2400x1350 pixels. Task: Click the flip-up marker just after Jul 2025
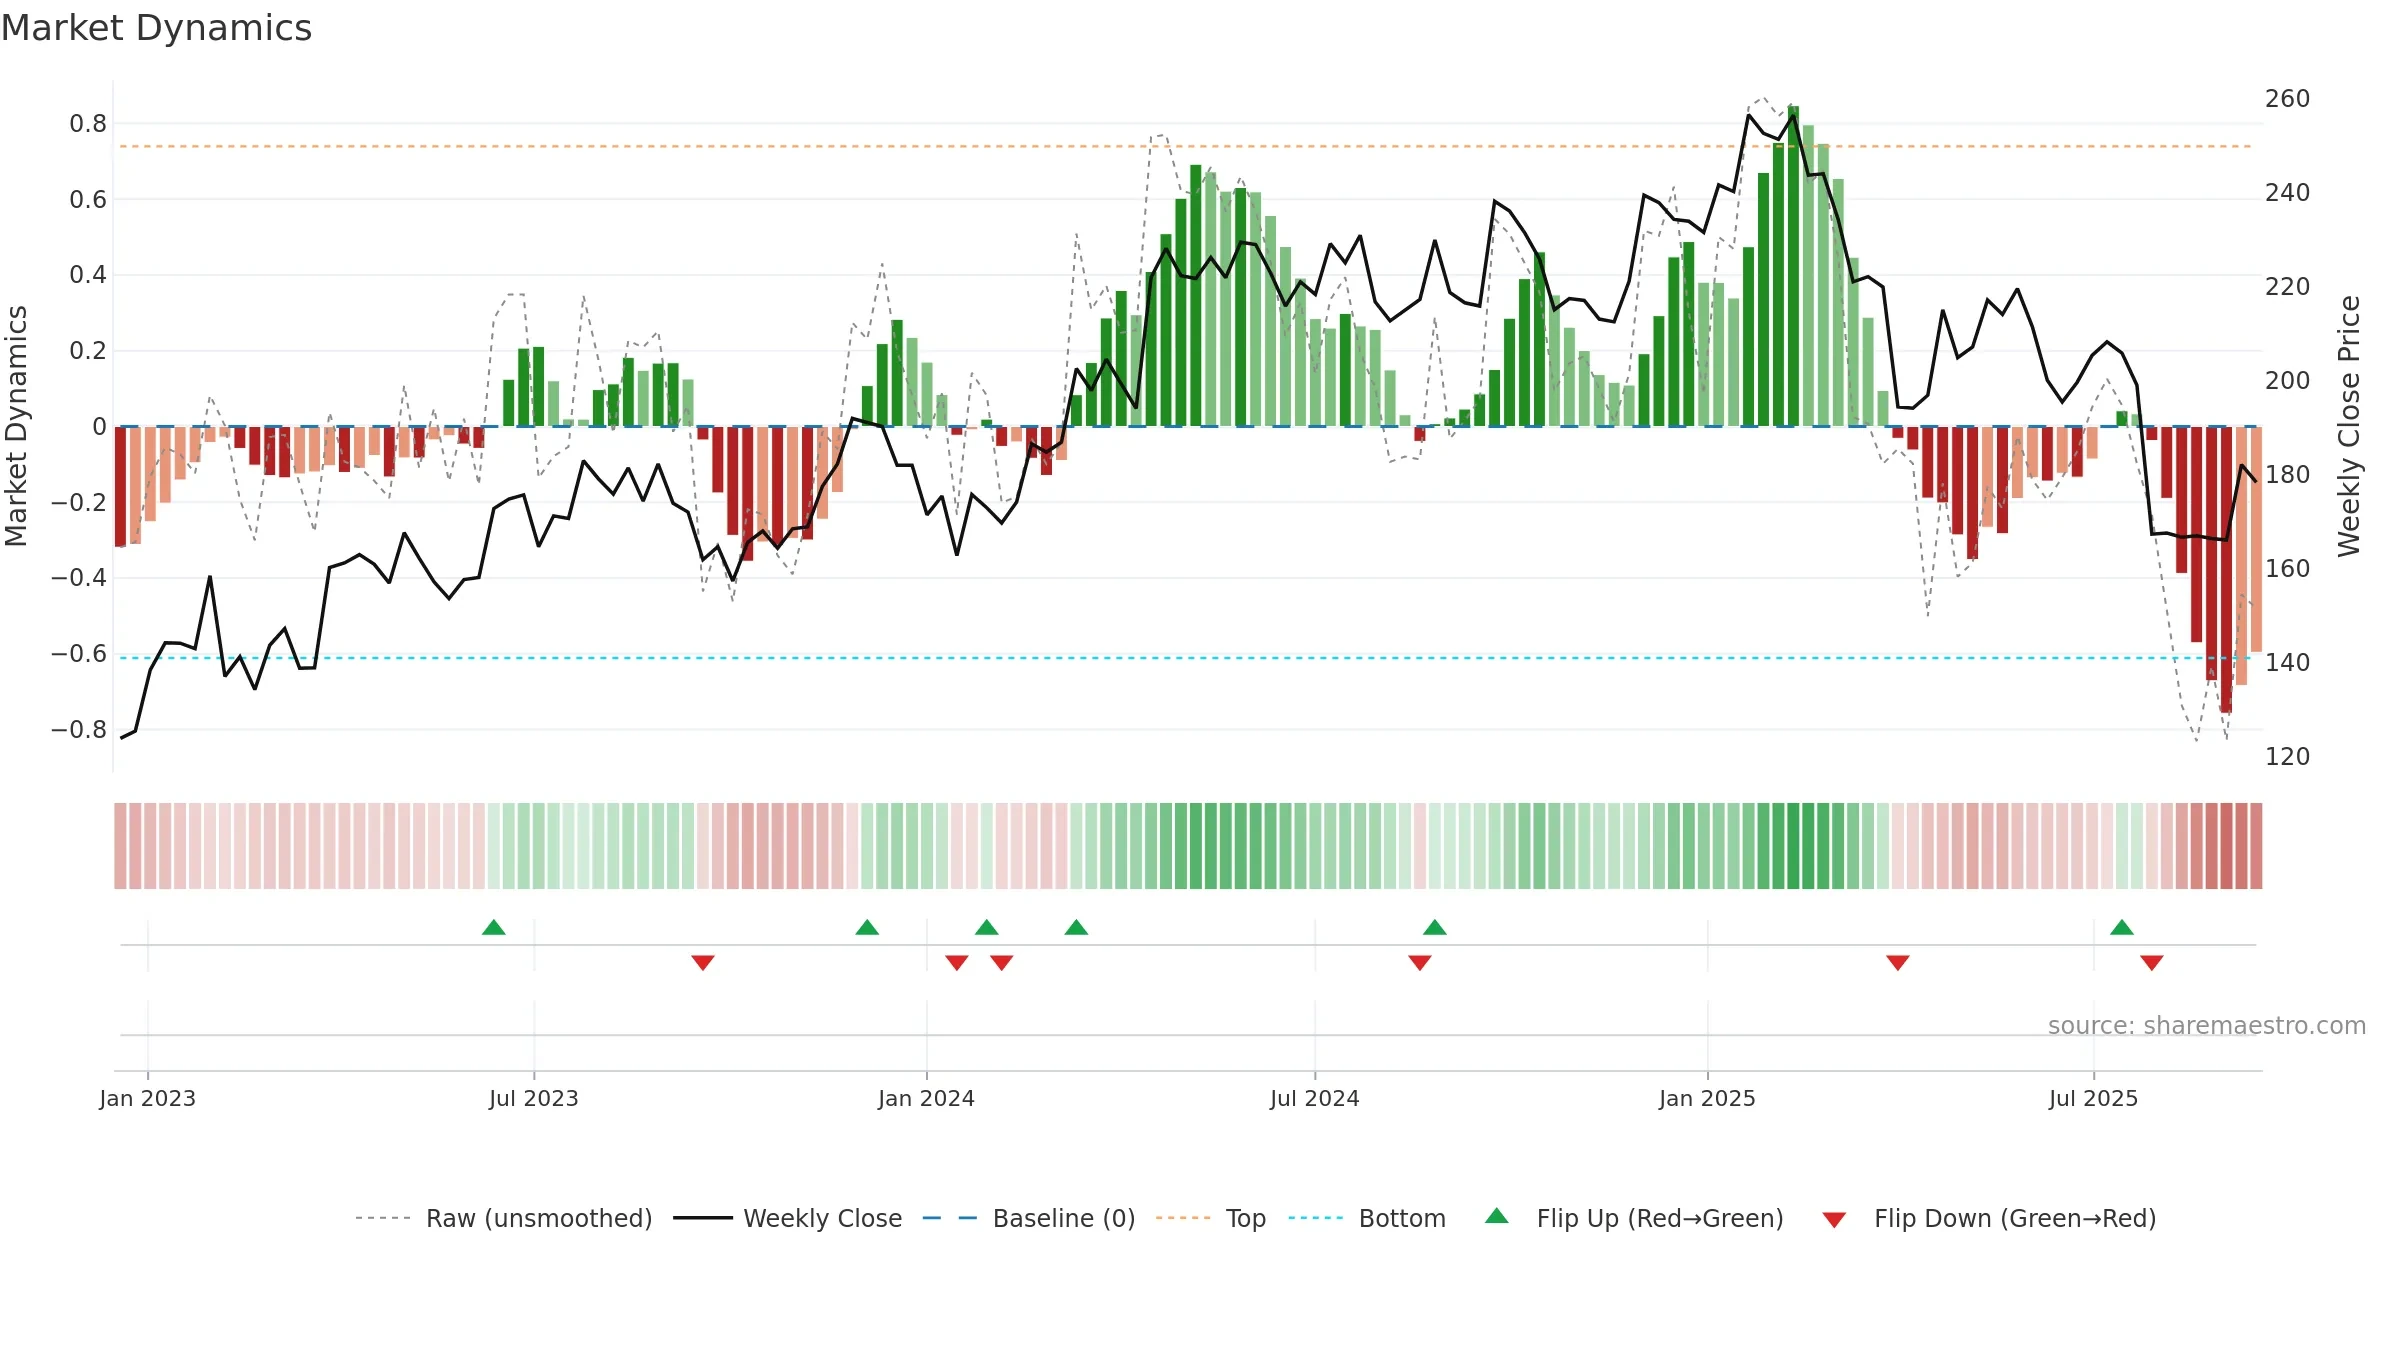click(x=2122, y=927)
